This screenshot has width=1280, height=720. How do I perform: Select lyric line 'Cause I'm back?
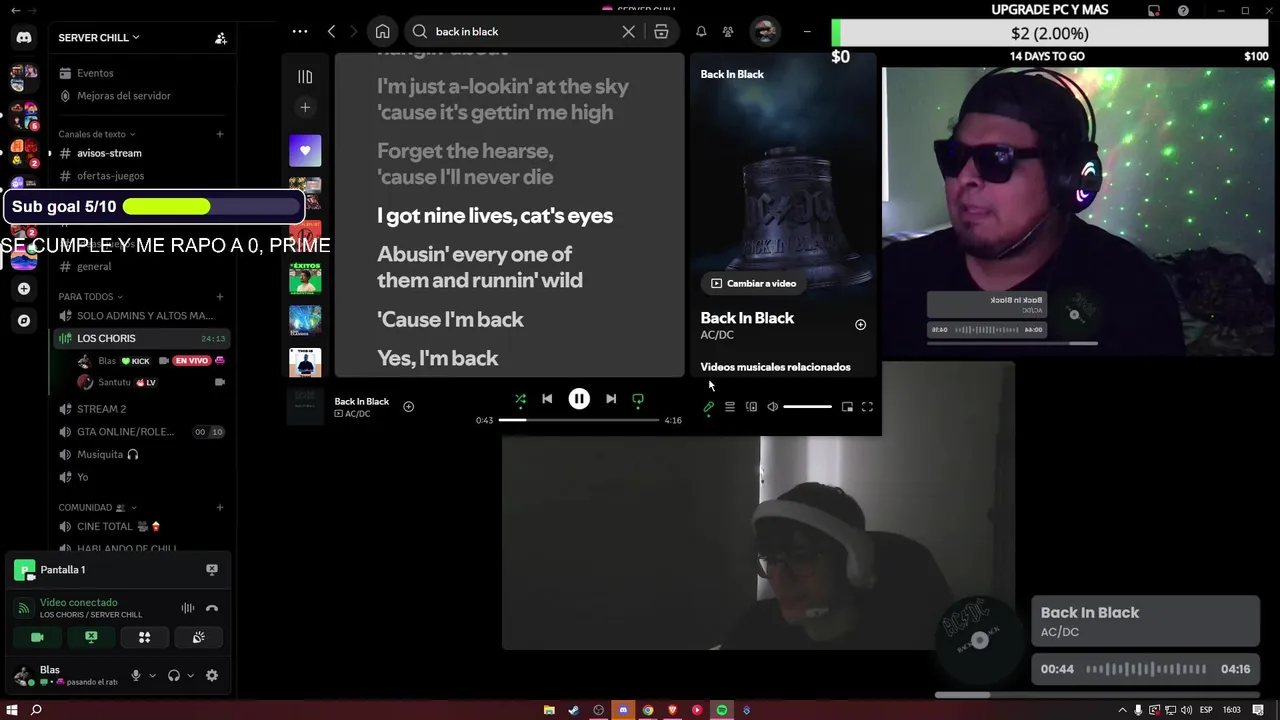450,320
